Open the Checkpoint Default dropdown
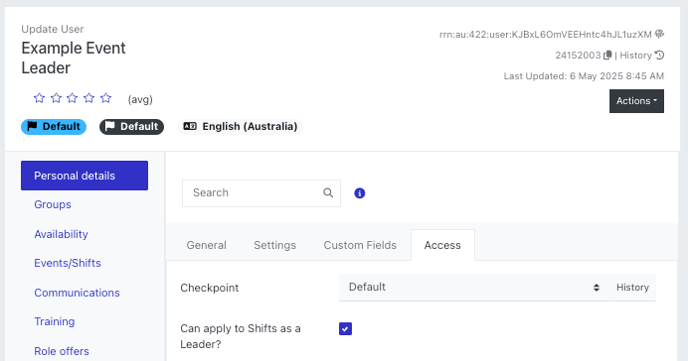Screen dimensions: 688x361 pos(473,287)
